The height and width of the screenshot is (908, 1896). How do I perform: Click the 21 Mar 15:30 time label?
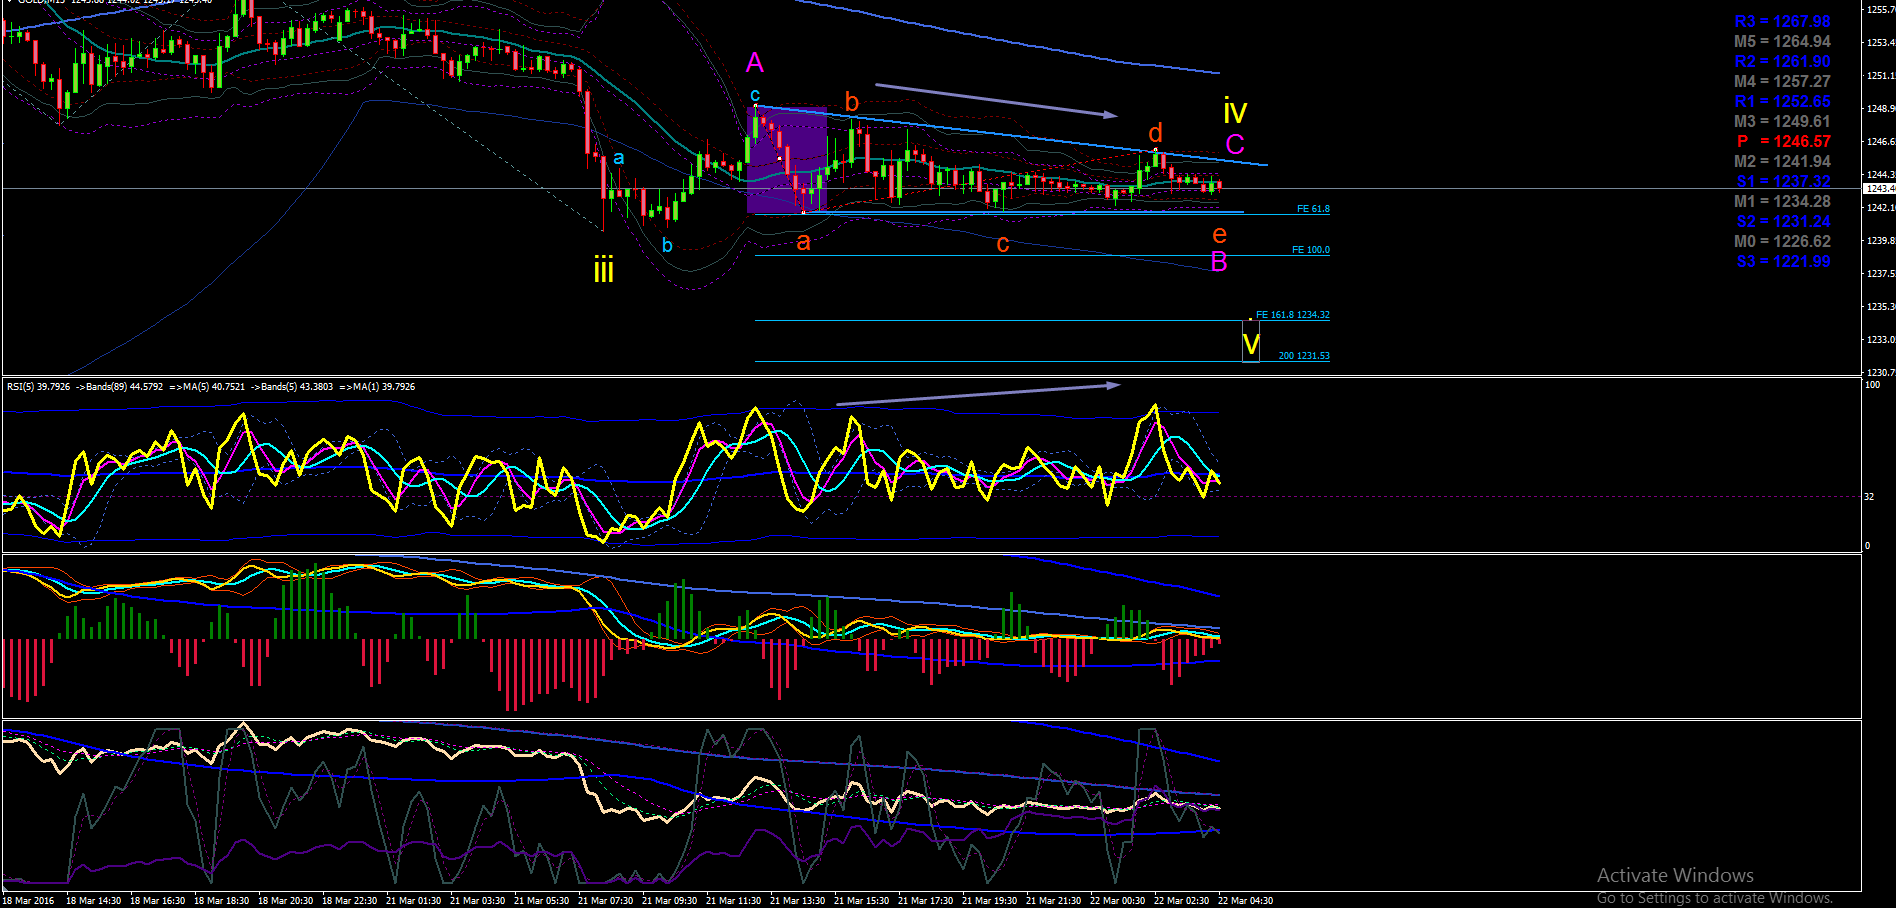tap(862, 901)
